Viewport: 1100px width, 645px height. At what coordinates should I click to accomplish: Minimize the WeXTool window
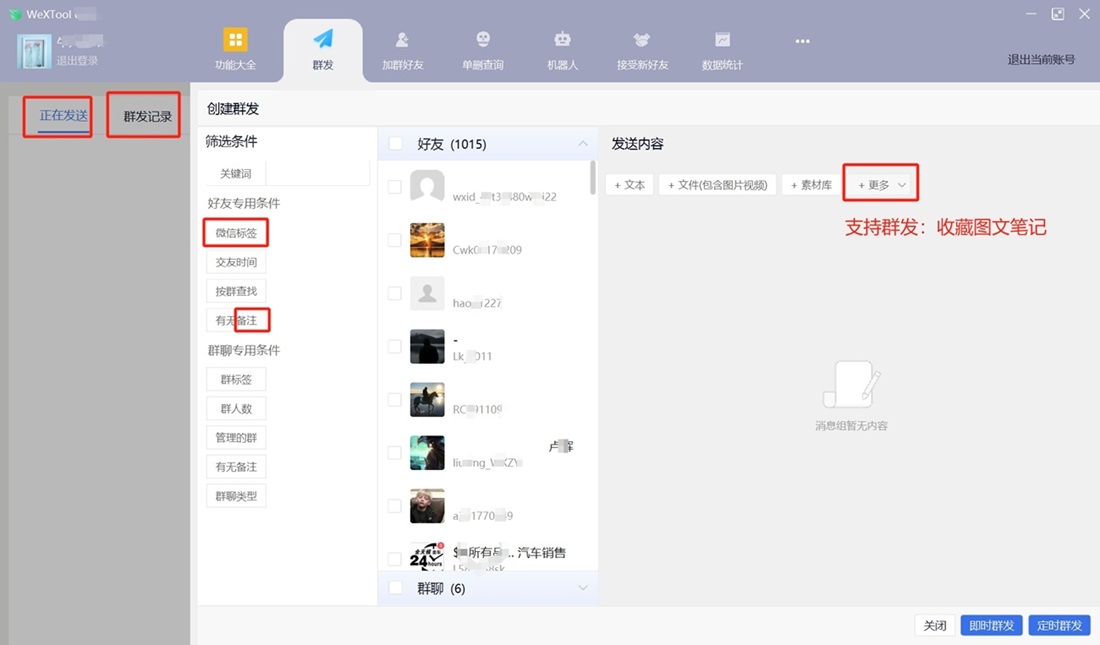pyautogui.click(x=1031, y=14)
